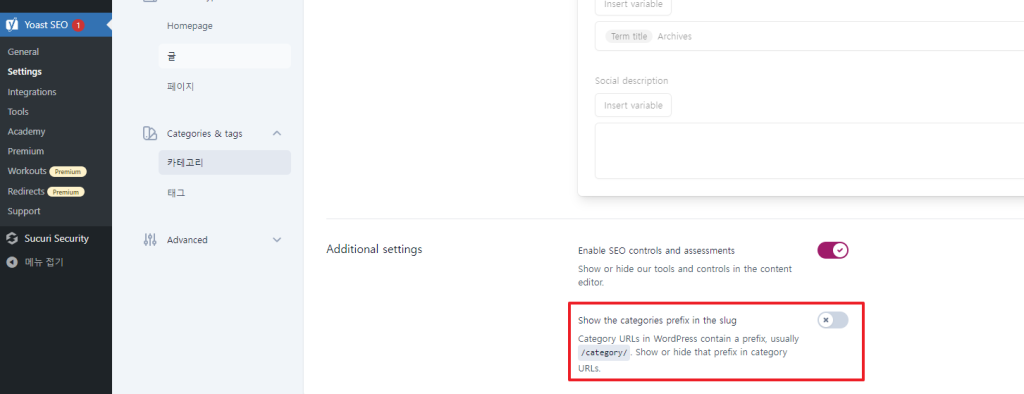Select 카테고리 in settings sidebar
Viewport: 1024px width, 394px height.
[x=225, y=163]
